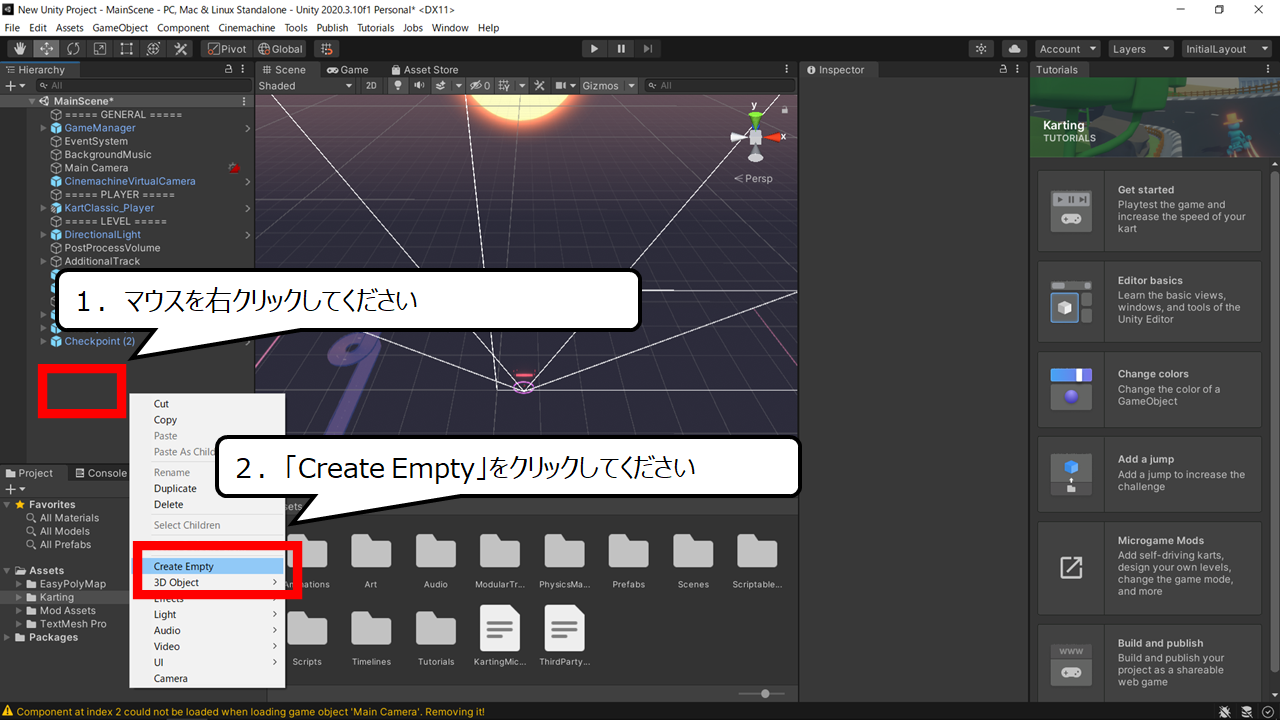Screen dimensions: 1280x720
Task: Click the KartingMic... file asset
Action: click(500, 636)
